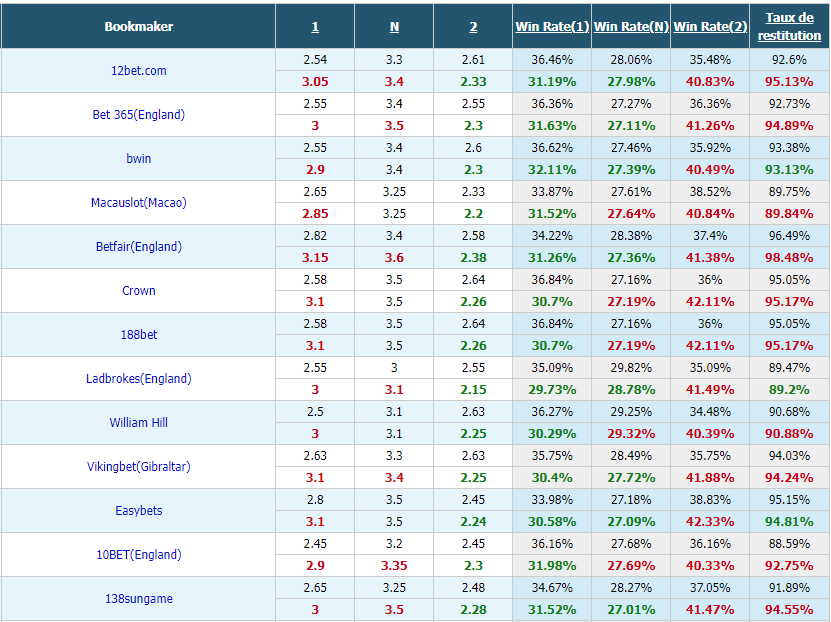Sort by Win Rate(1) header
831x622 pixels.
click(x=552, y=26)
